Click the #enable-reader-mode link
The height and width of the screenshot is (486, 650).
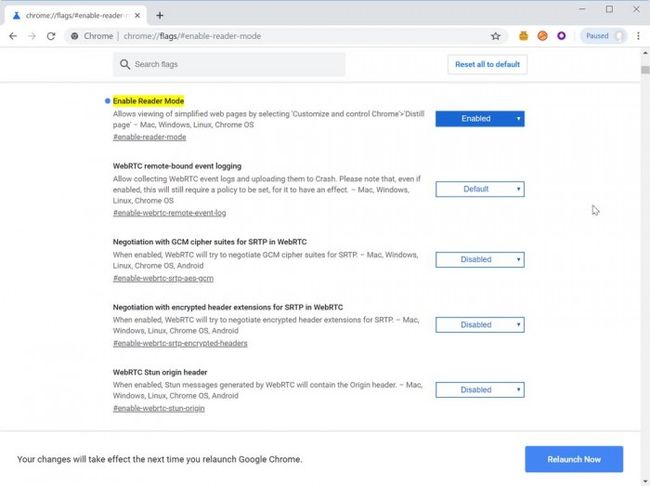[x=149, y=137]
